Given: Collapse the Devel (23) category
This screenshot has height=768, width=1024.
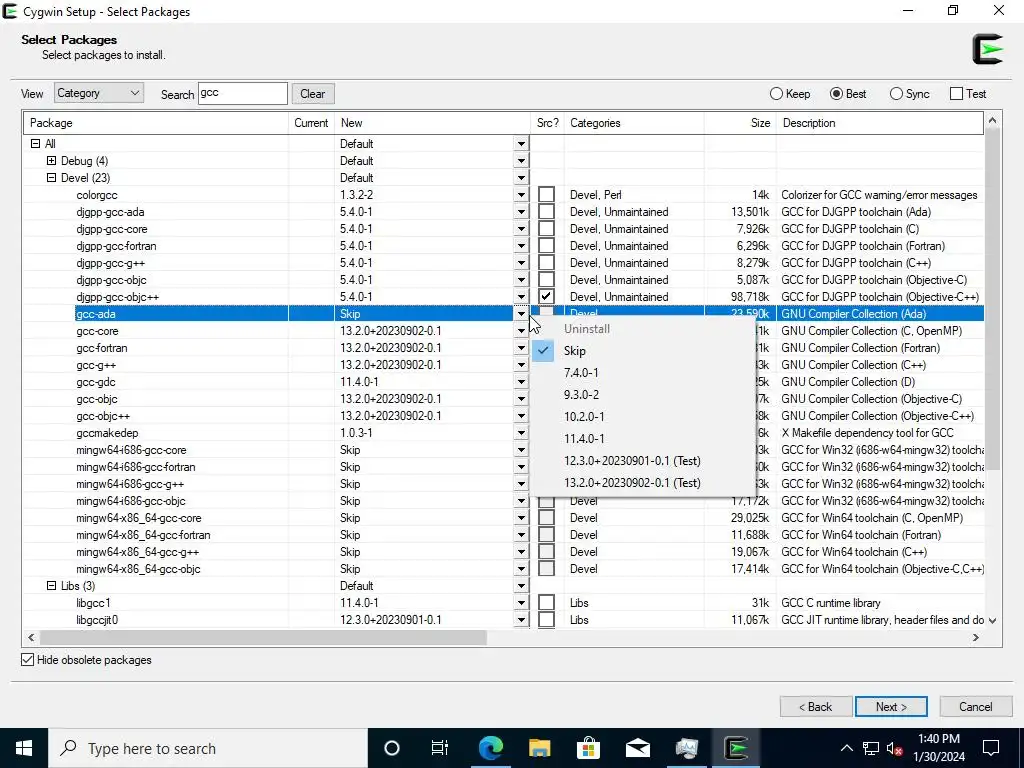Looking at the screenshot, I should [x=52, y=178].
